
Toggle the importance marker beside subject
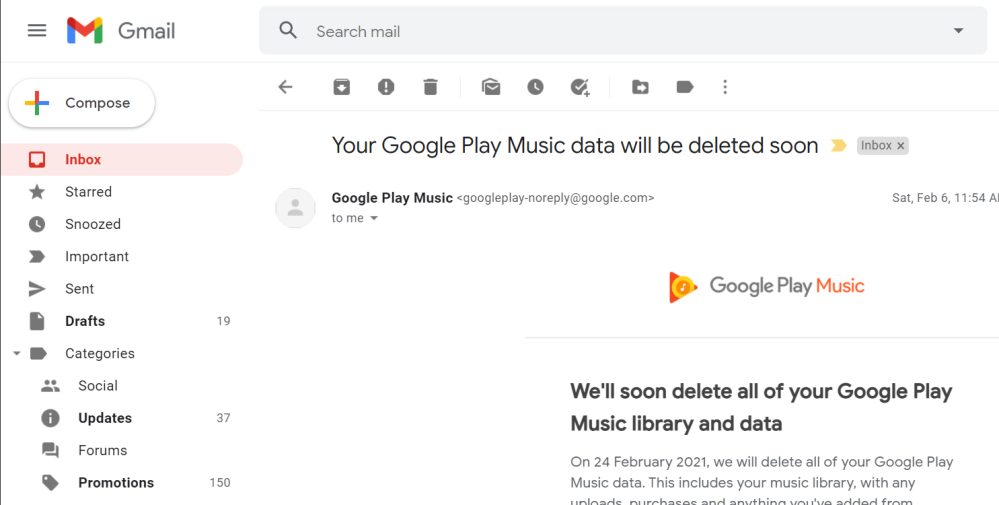pyautogui.click(x=839, y=146)
